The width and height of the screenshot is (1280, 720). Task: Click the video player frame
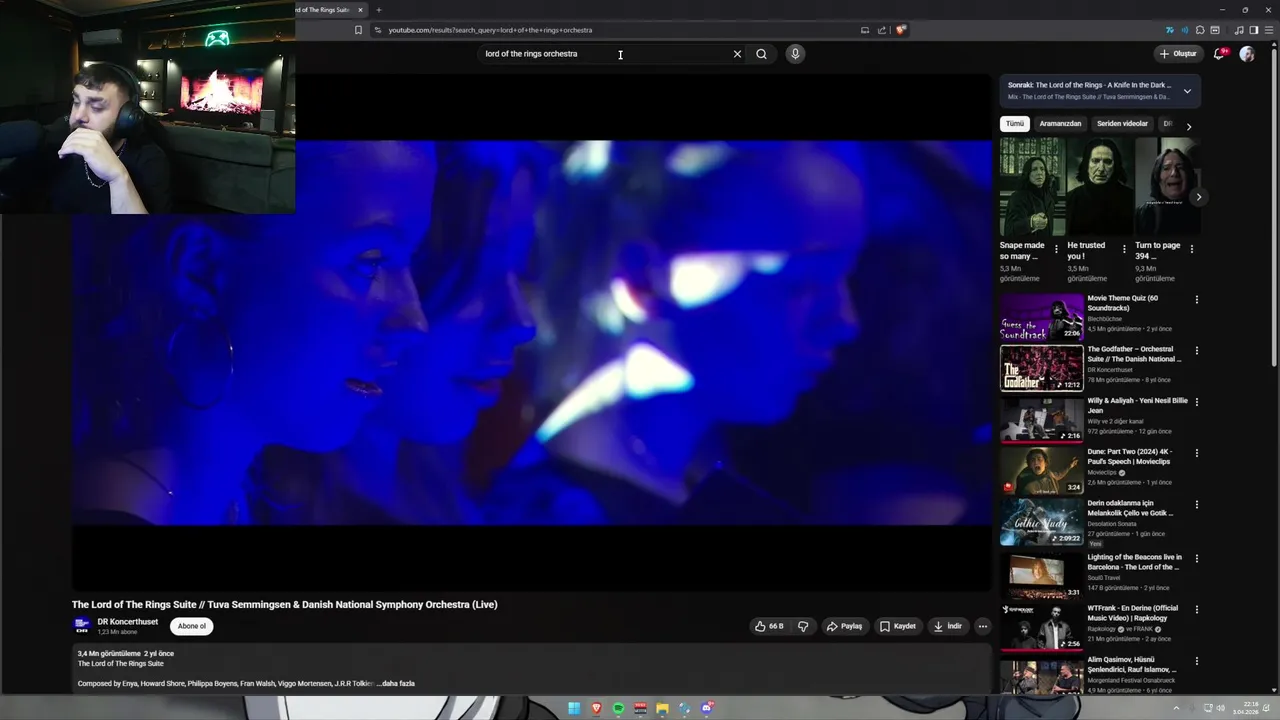531,333
